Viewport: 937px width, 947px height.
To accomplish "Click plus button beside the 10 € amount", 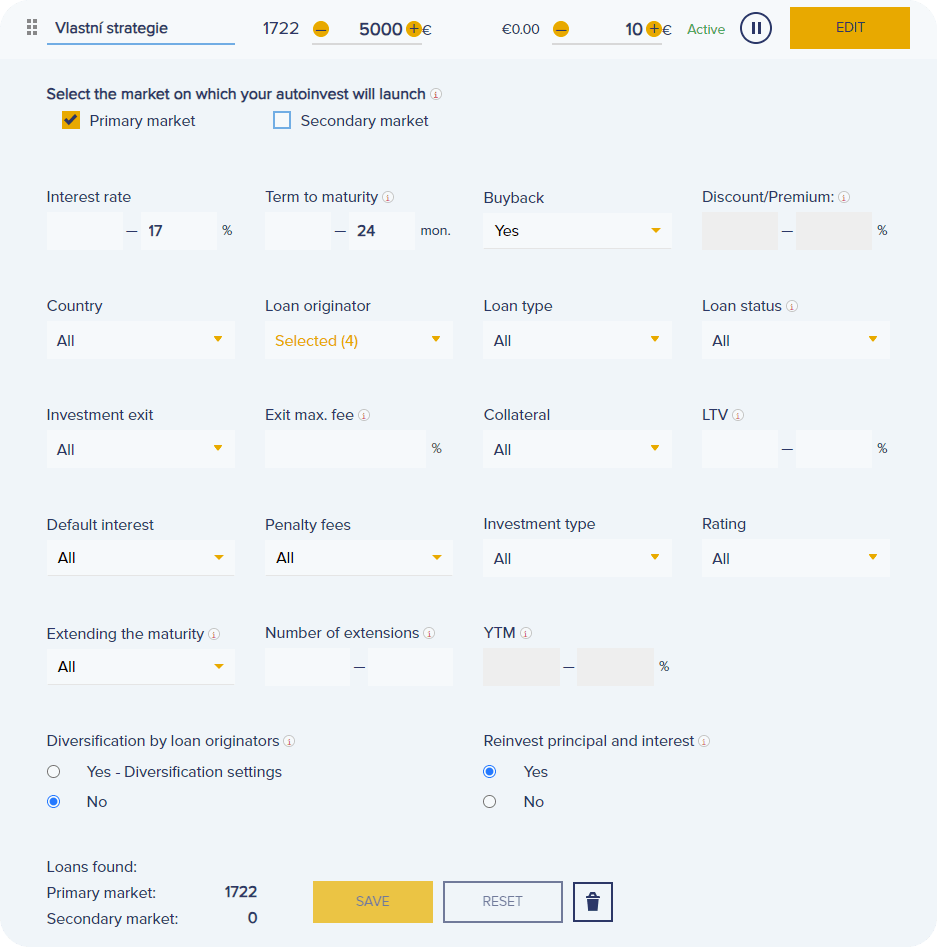I will tap(653, 29).
